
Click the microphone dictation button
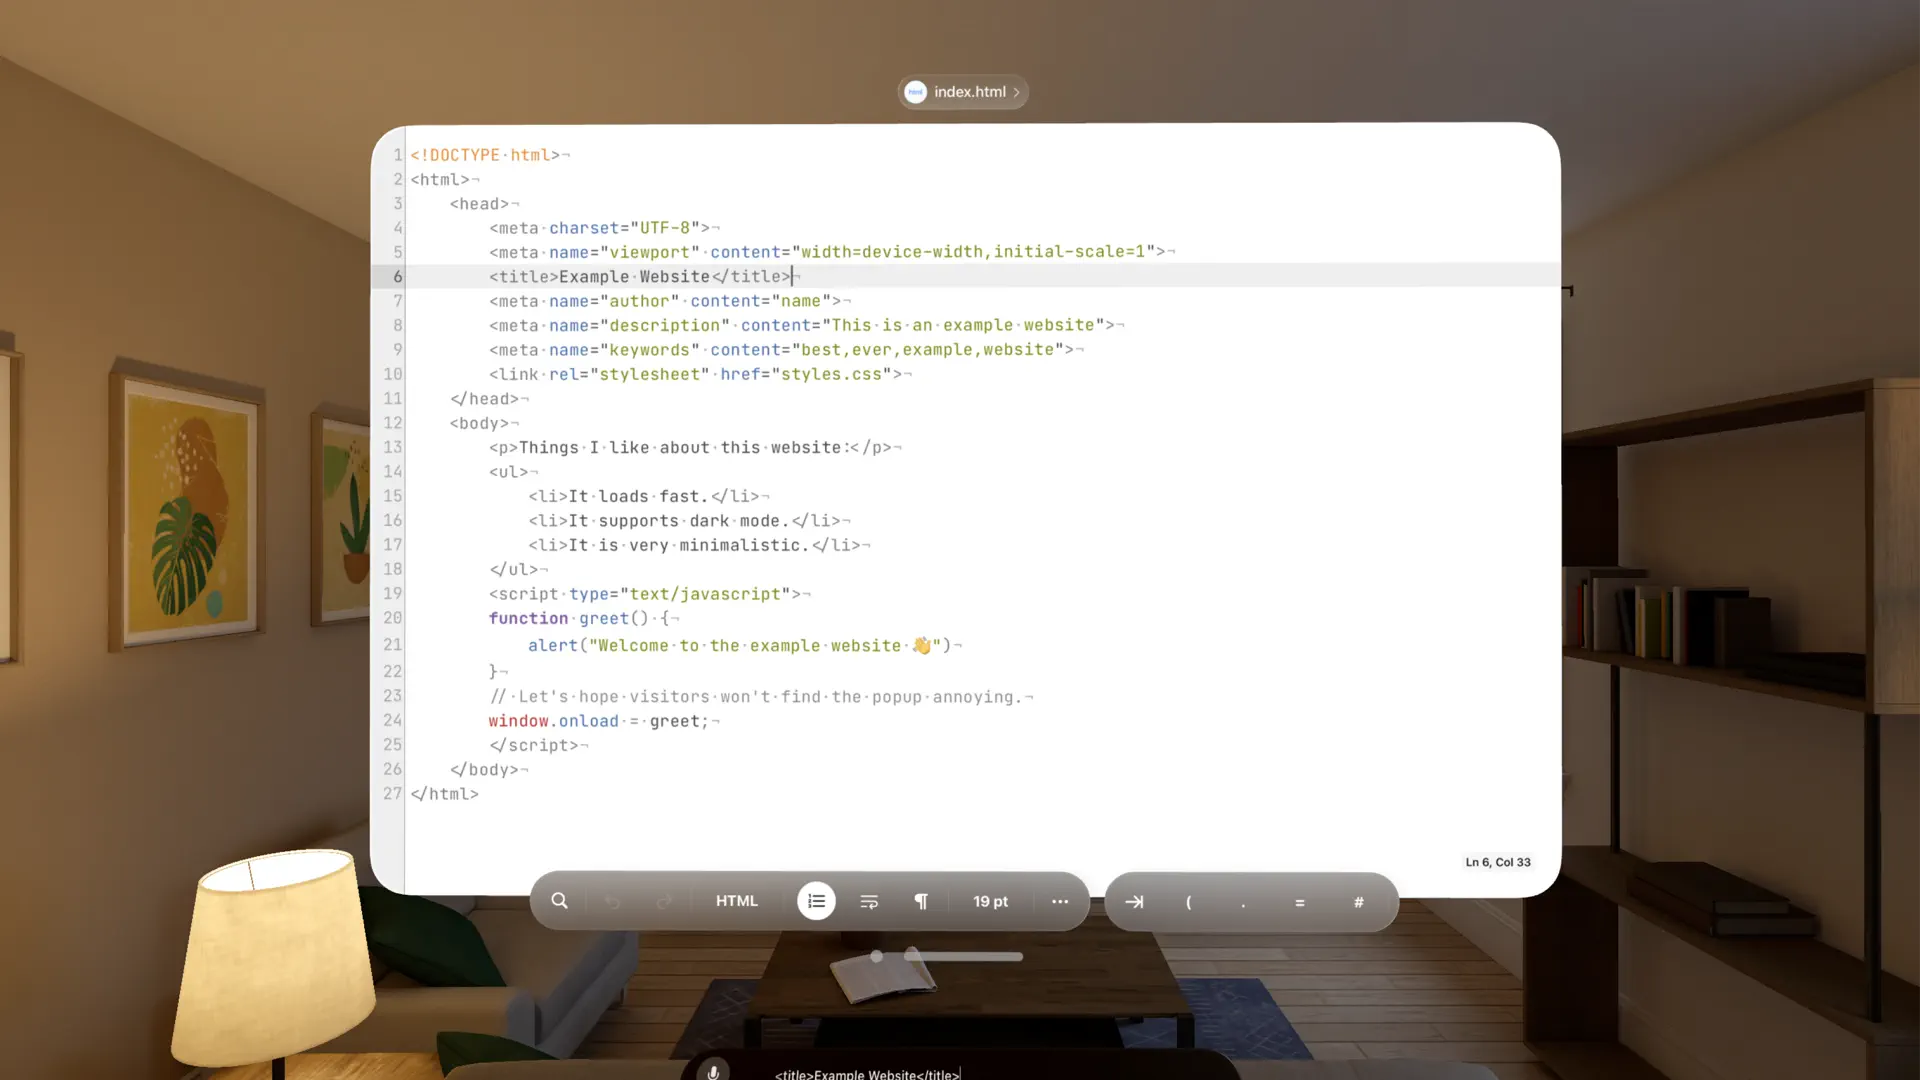713,1072
